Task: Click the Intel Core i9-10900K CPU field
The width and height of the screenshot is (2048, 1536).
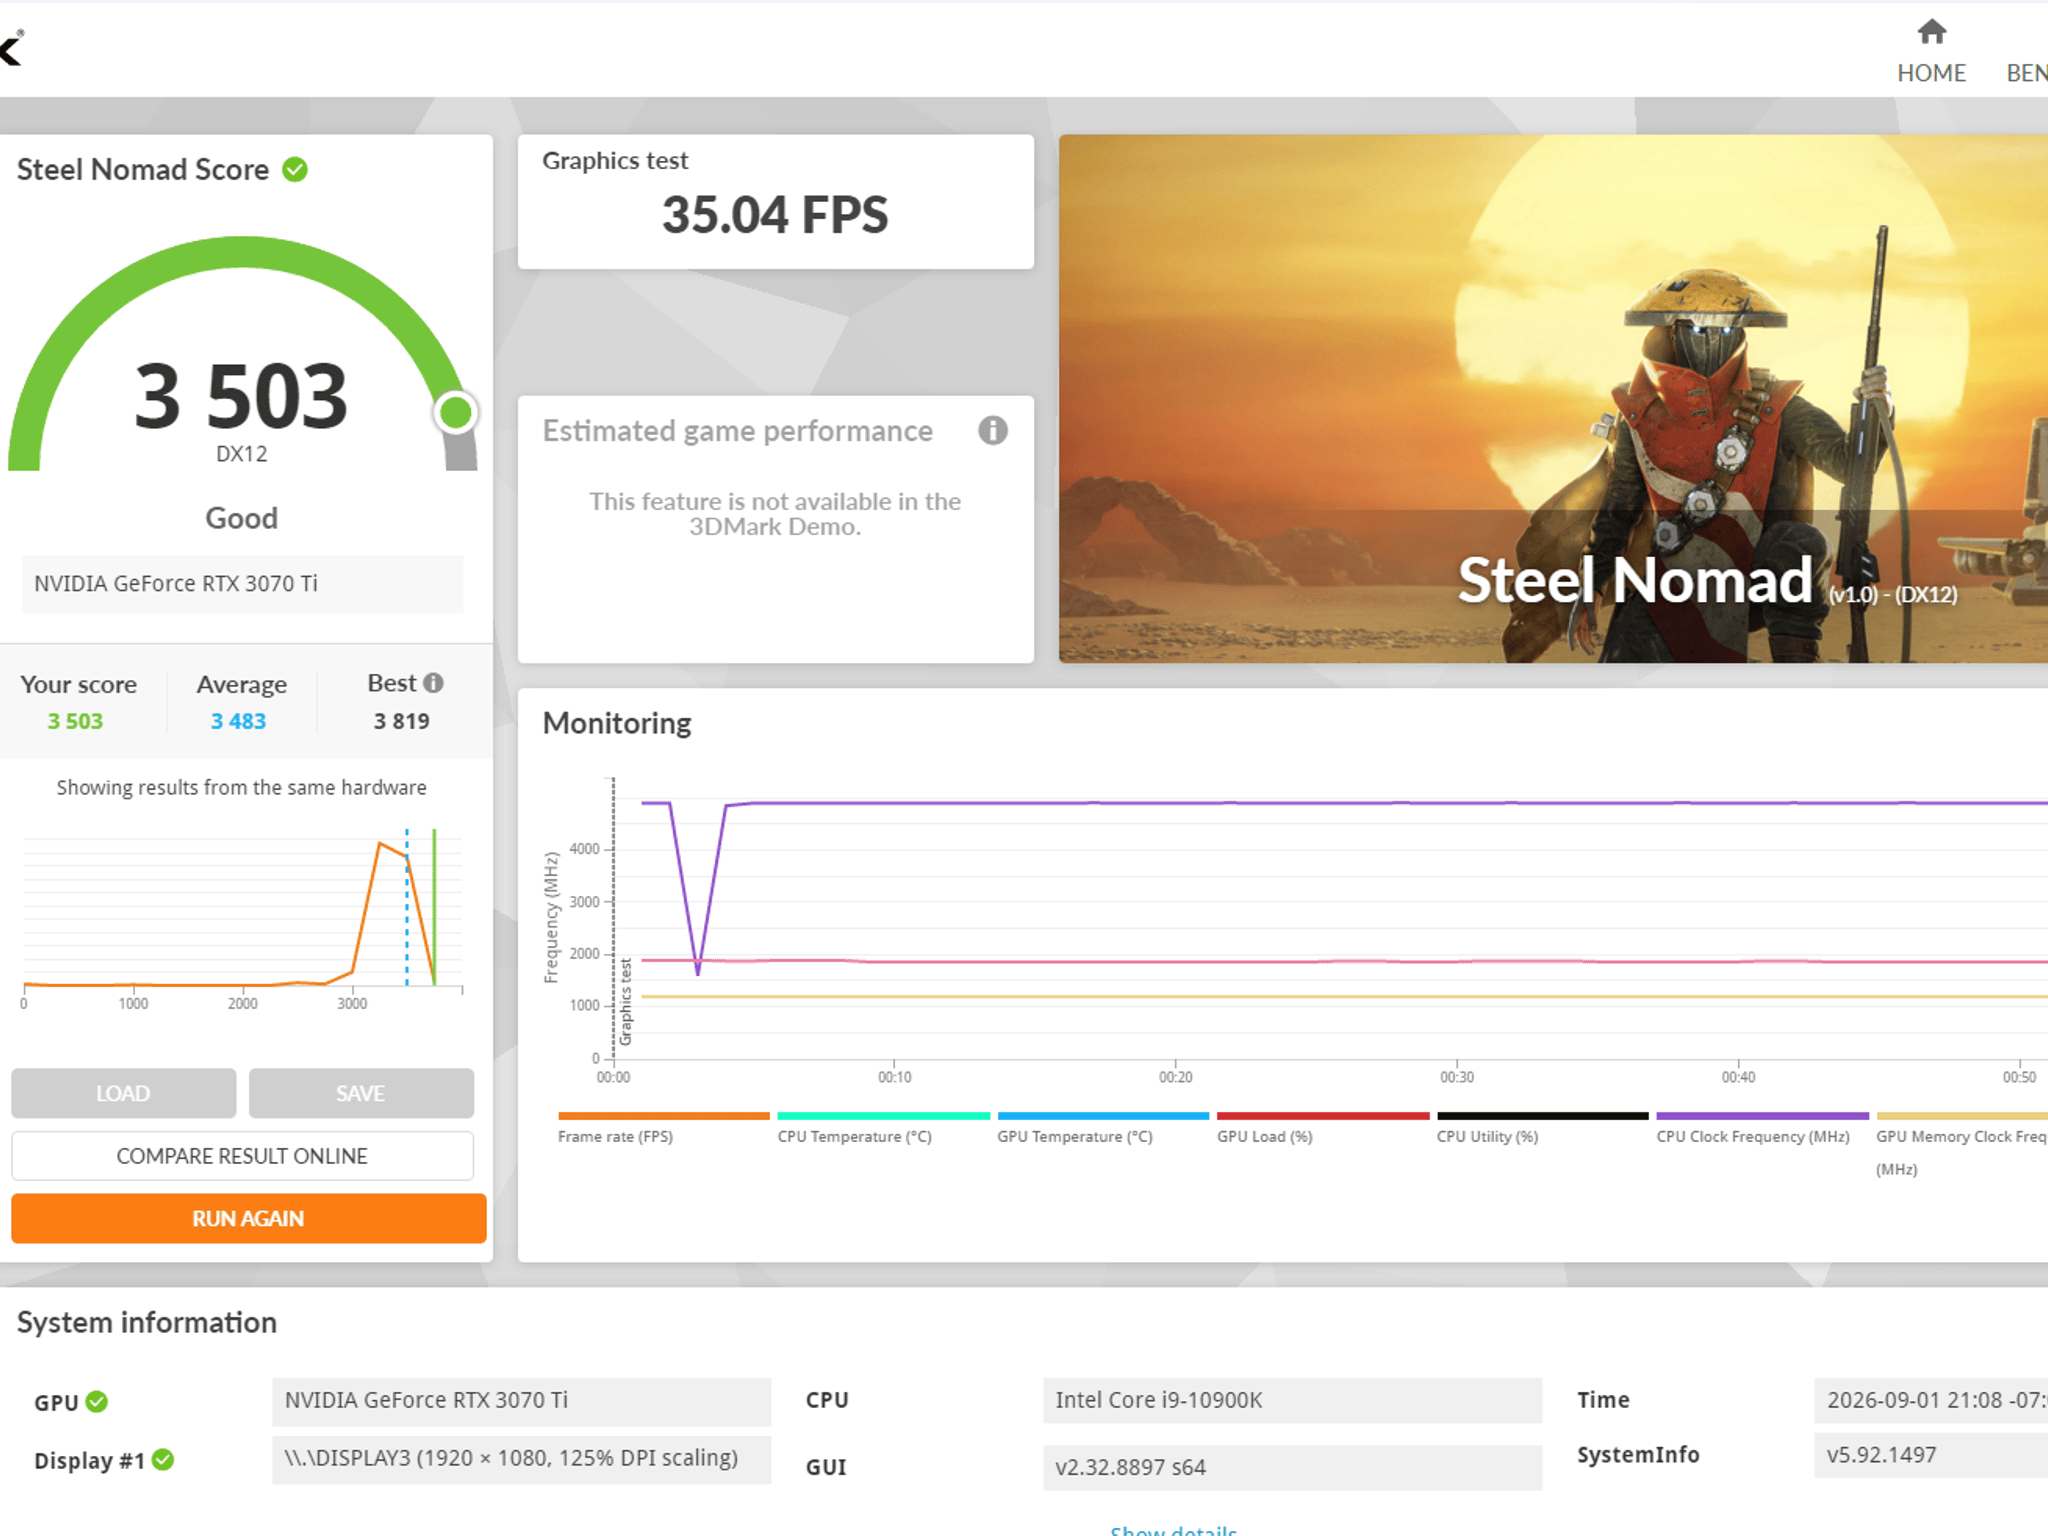Action: [1292, 1401]
